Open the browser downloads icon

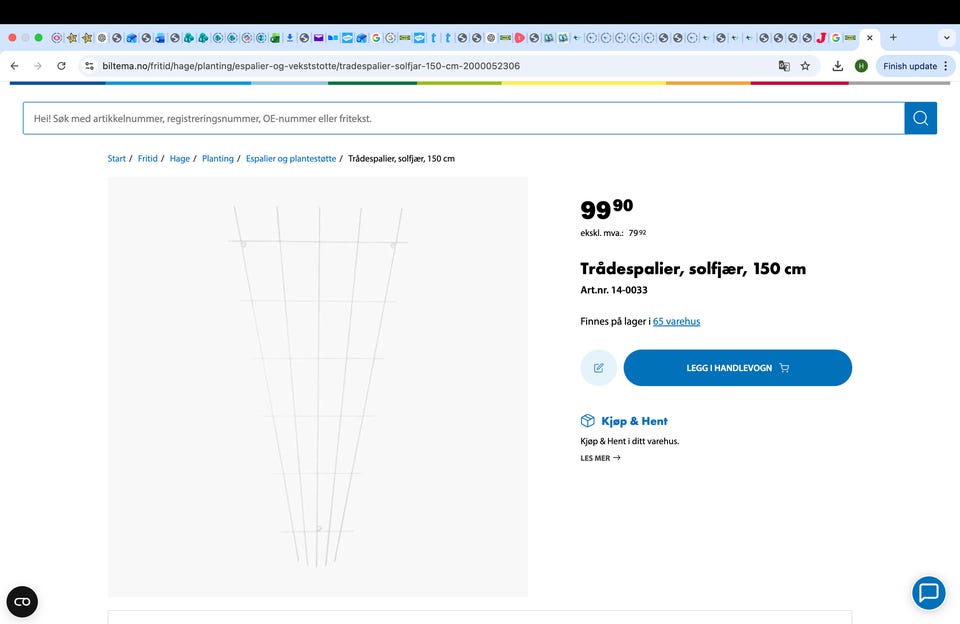pos(838,66)
